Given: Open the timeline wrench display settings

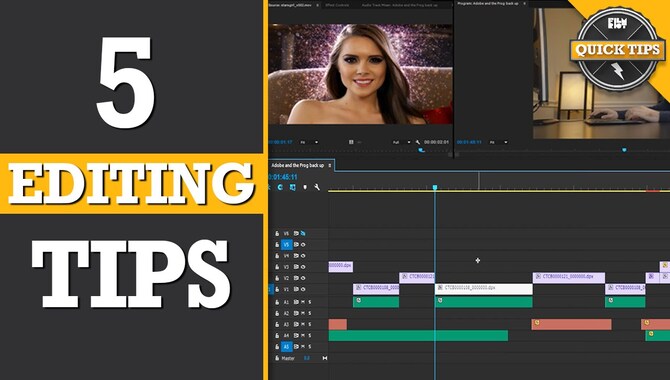Looking at the screenshot, I should (317, 187).
